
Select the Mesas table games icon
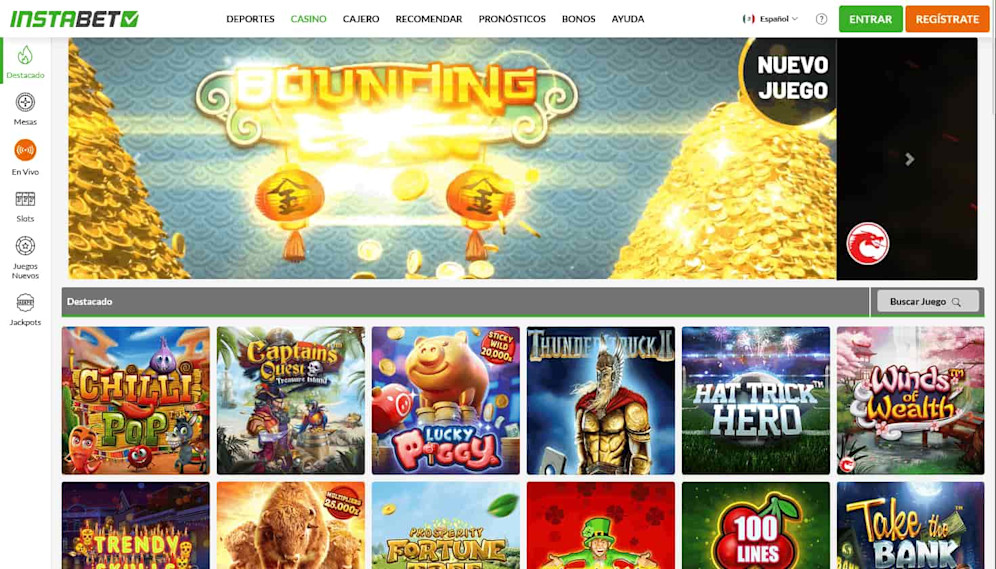coord(25,102)
